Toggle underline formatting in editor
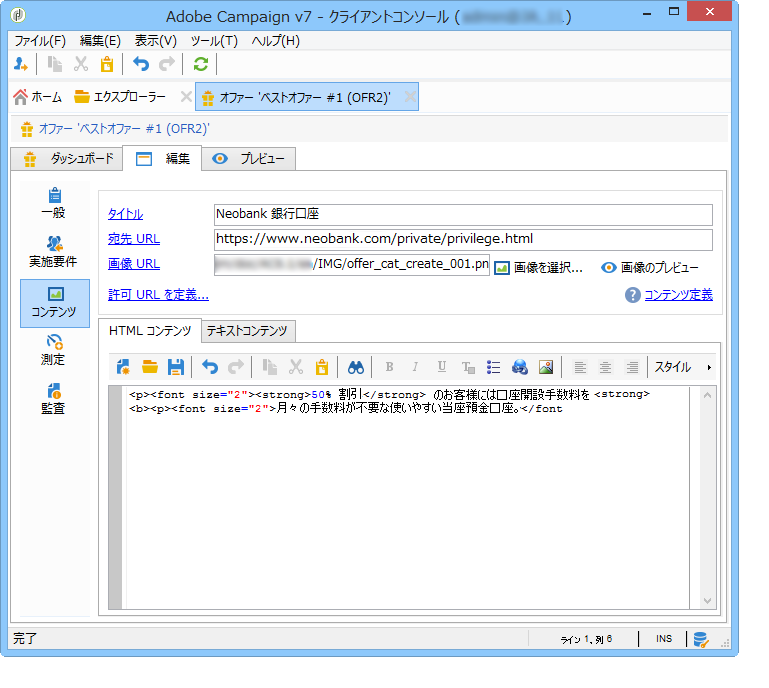The width and height of the screenshot is (769, 688). [442, 367]
